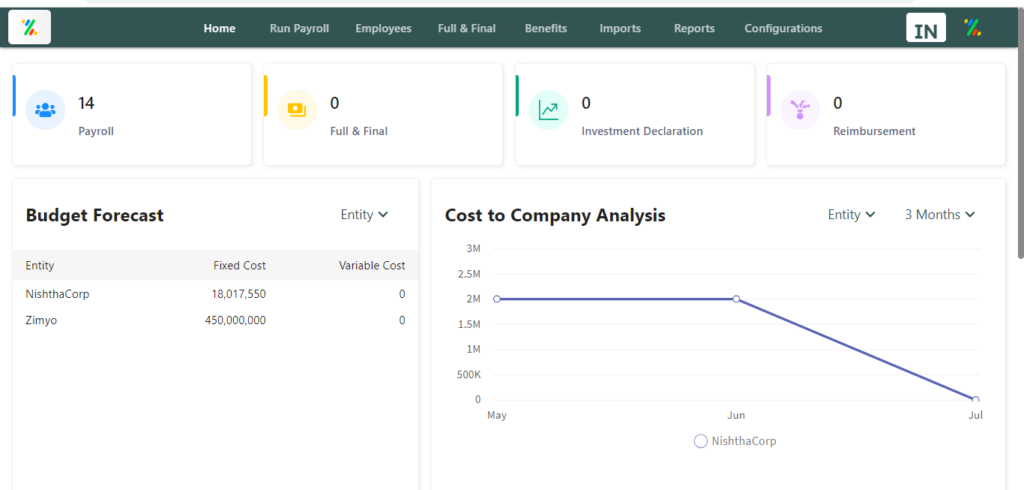Open the Reports menu
The height and width of the screenshot is (490, 1024).
click(x=694, y=28)
